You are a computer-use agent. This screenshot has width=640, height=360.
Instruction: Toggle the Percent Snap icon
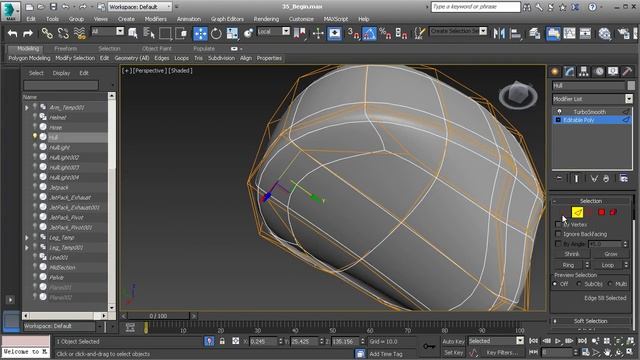tap(385, 33)
